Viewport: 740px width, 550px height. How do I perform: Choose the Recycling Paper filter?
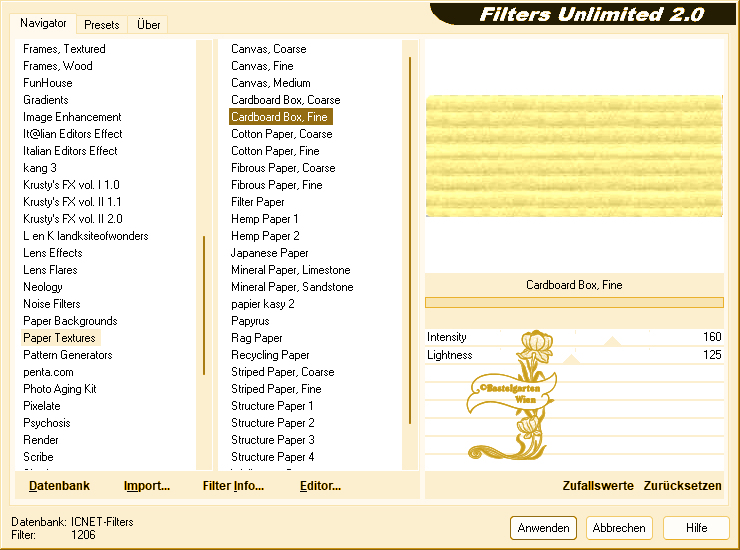point(270,355)
